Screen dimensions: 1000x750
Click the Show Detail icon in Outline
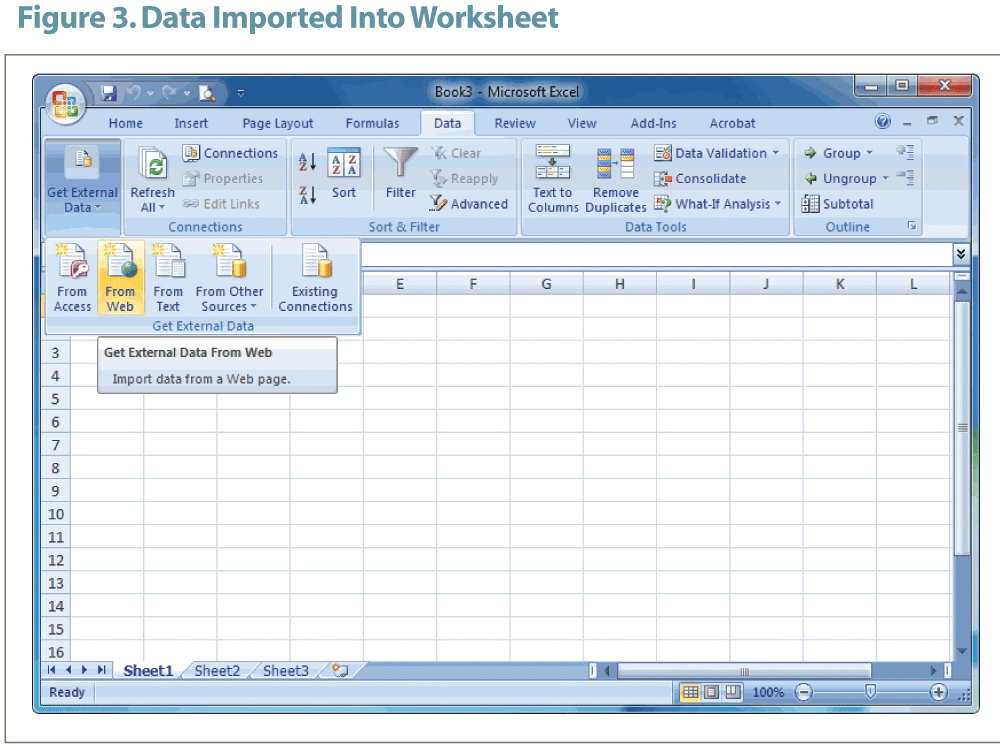click(x=906, y=152)
